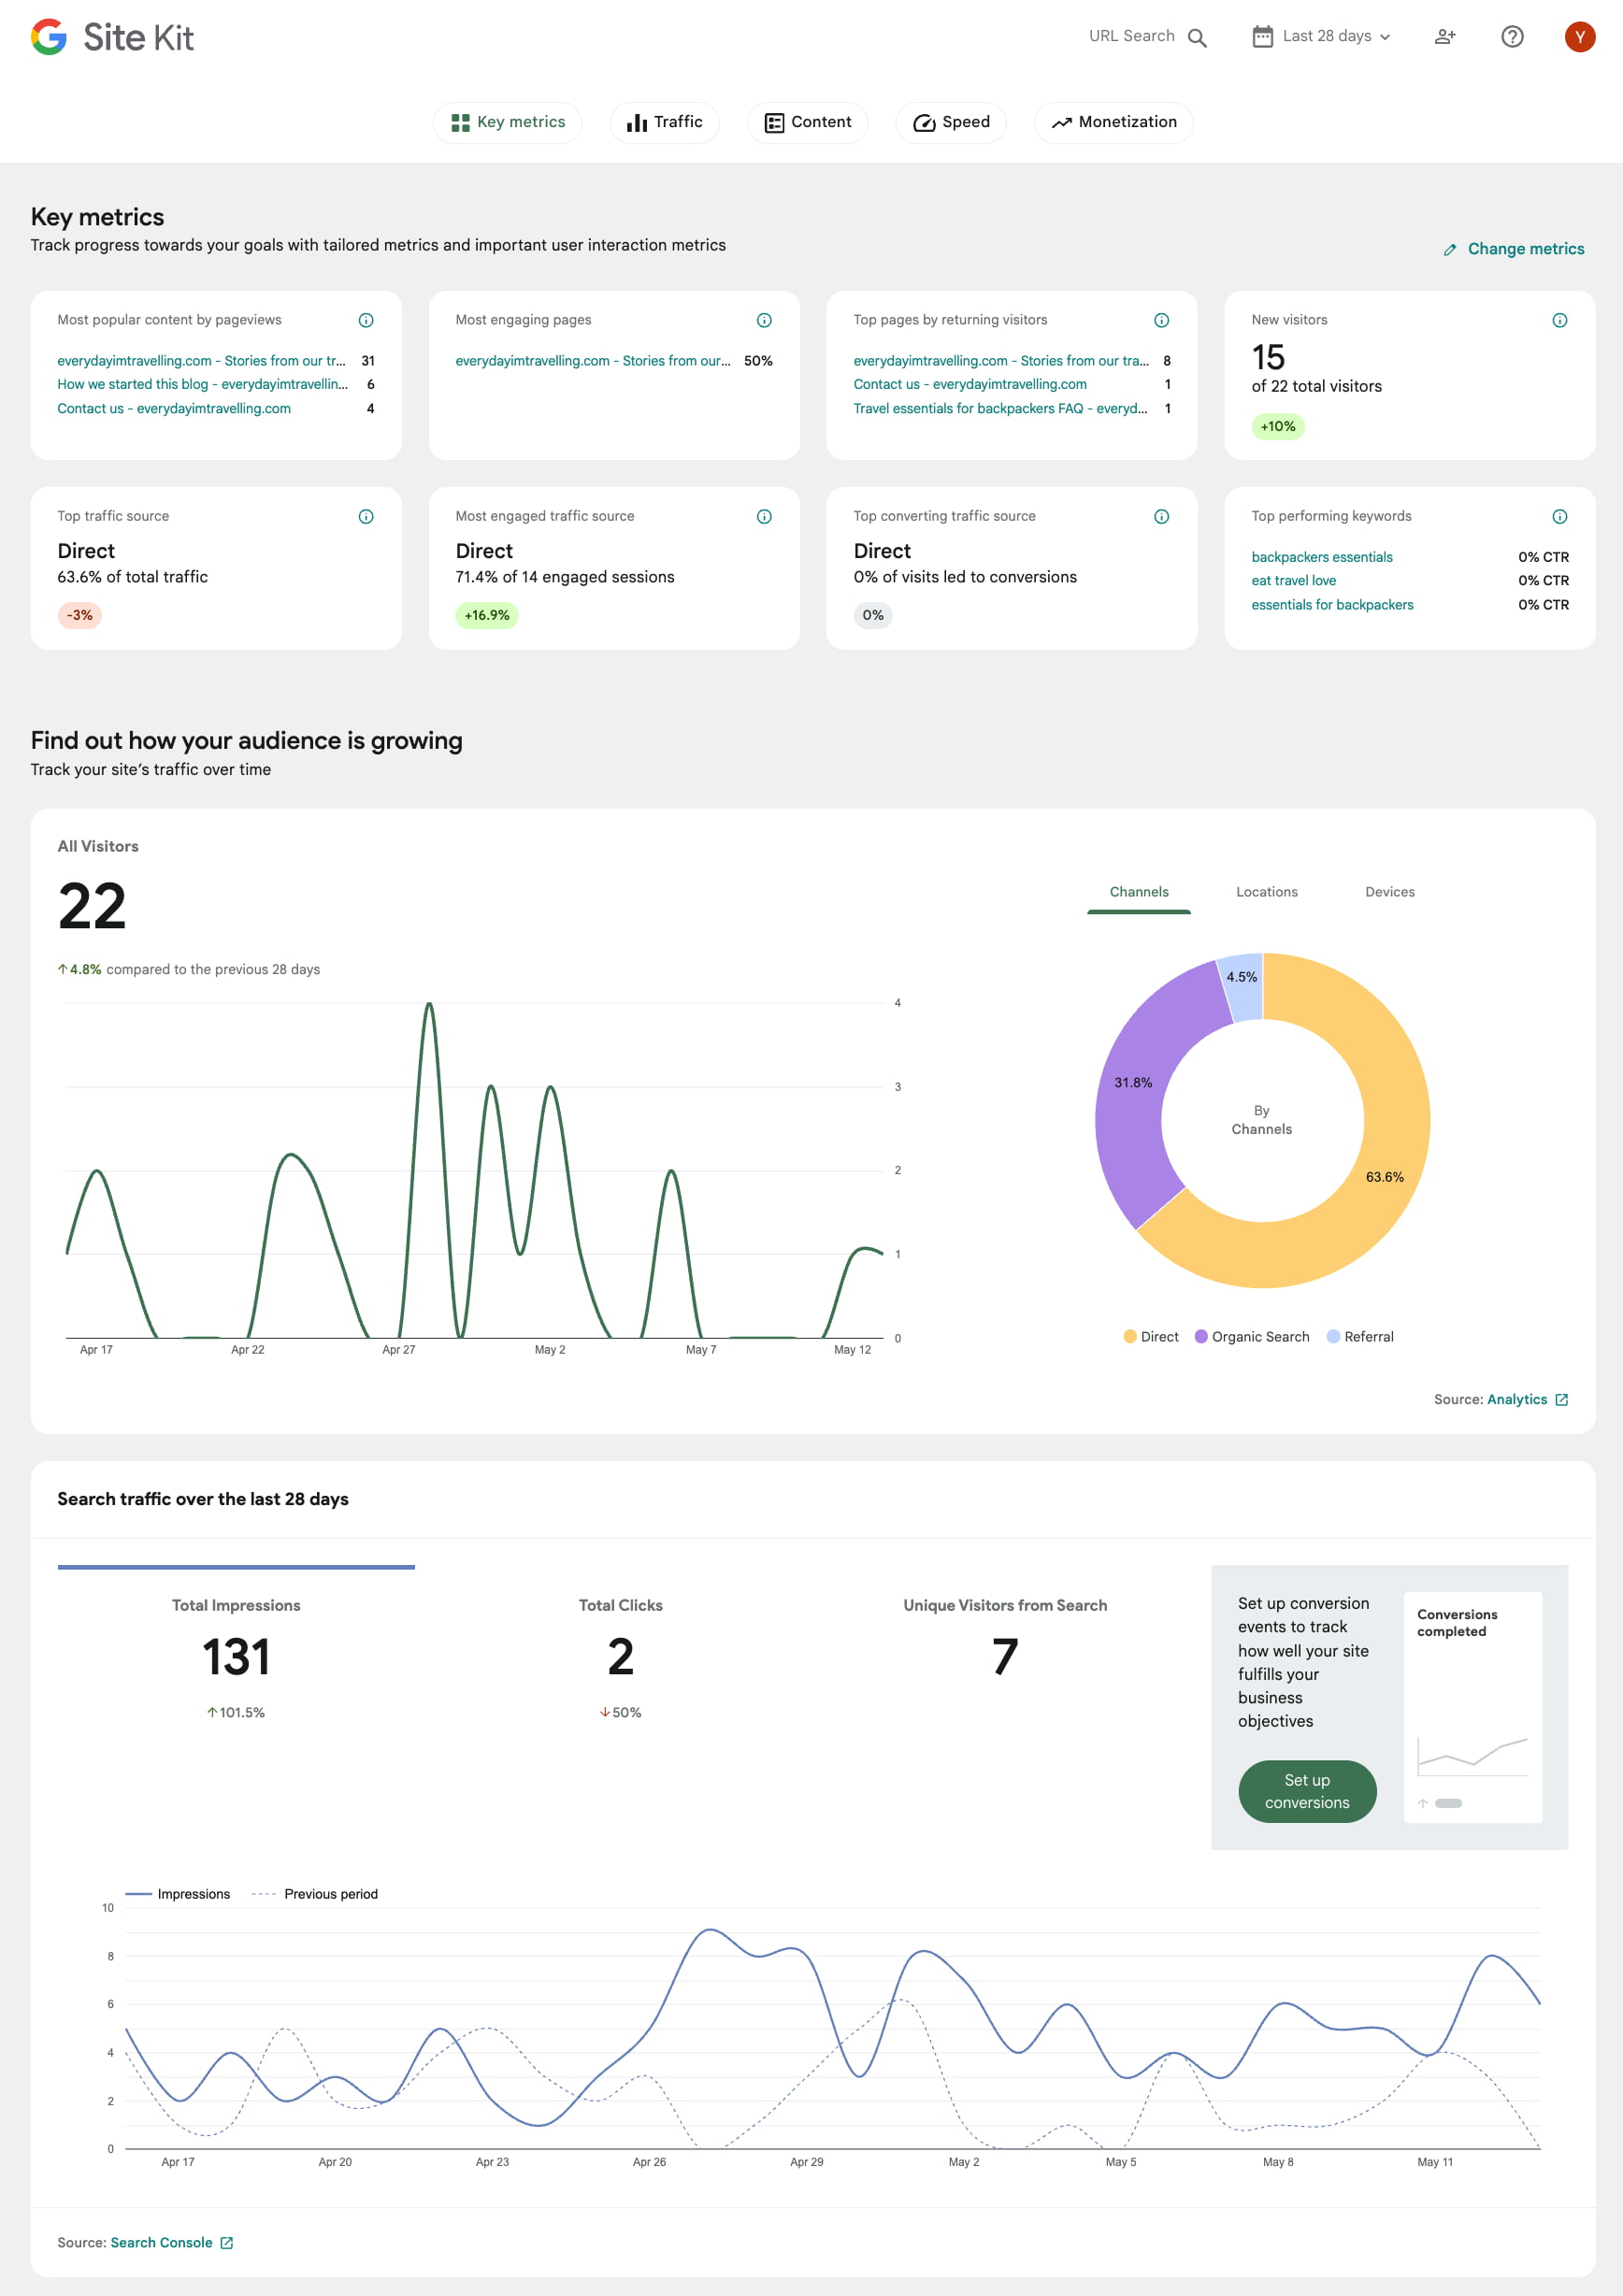Switch the chart to Devices tab

[1389, 892]
